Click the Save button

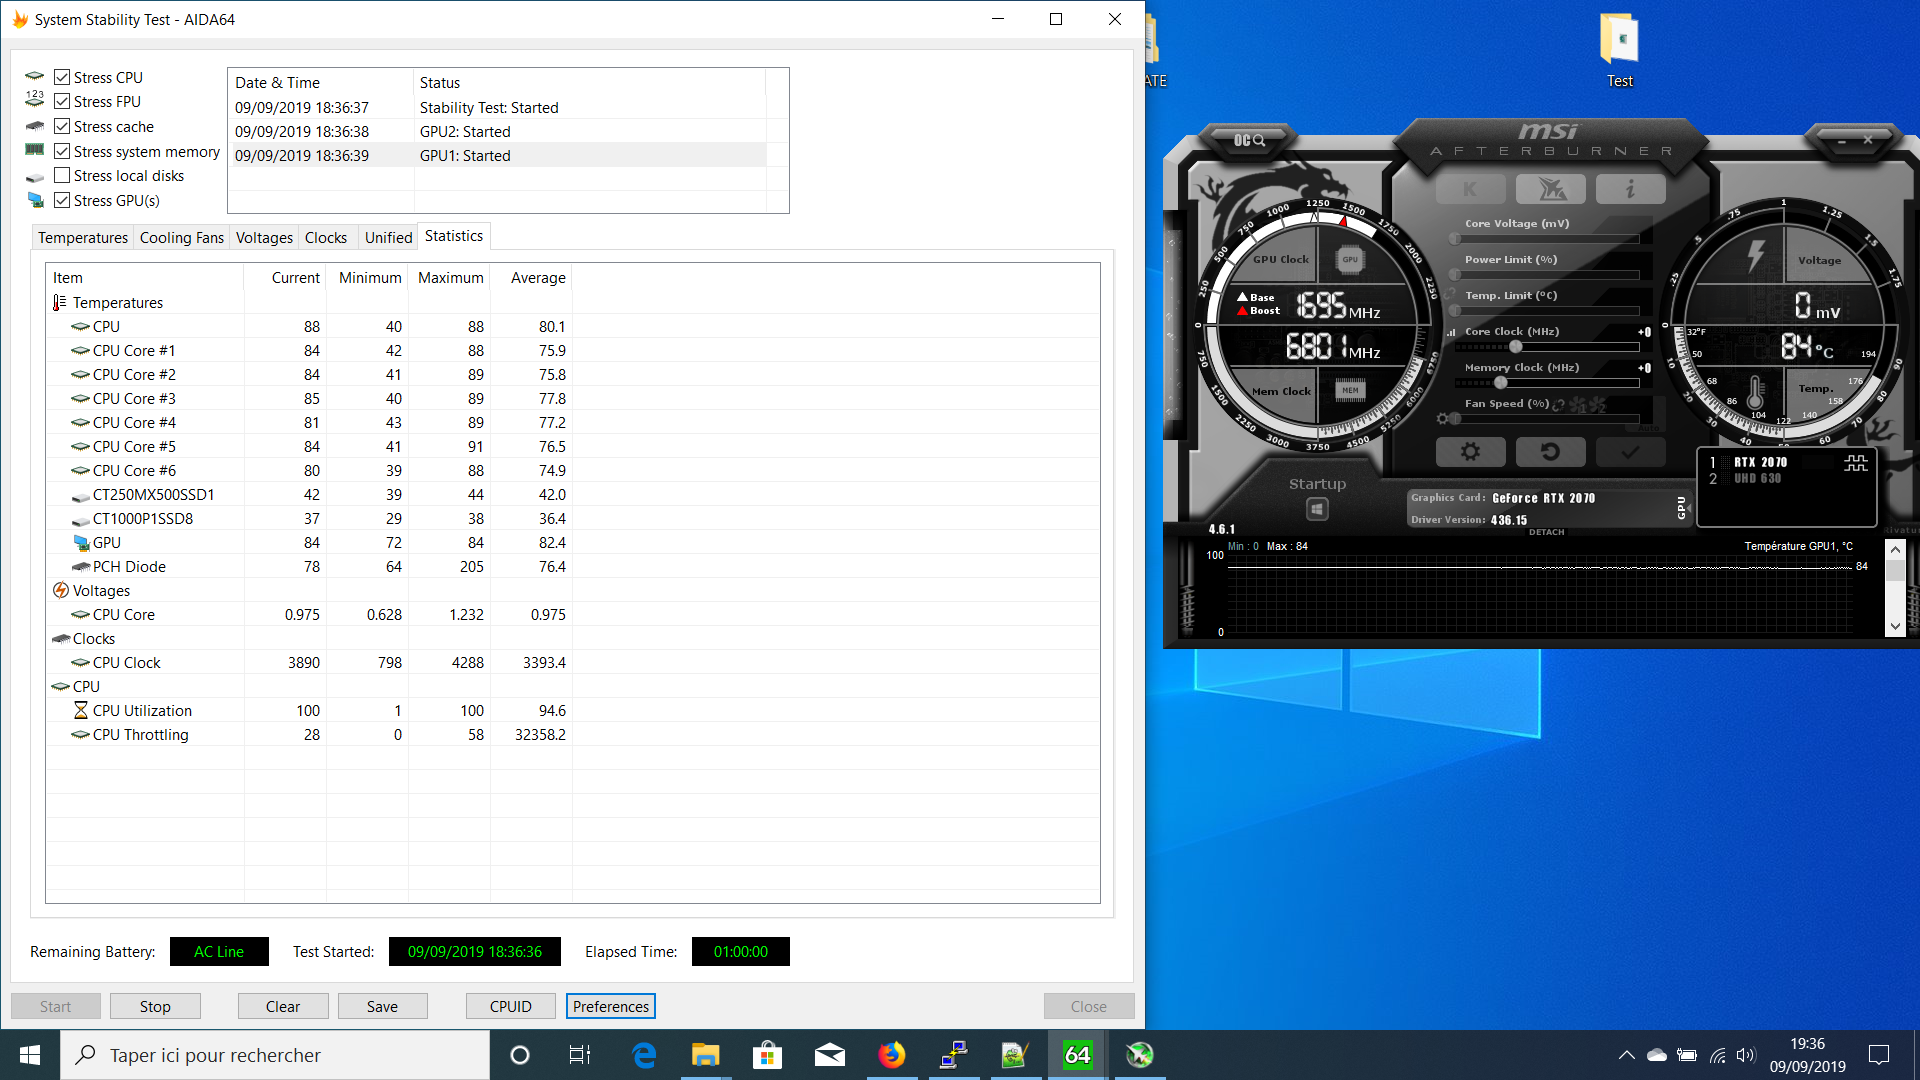(382, 1006)
